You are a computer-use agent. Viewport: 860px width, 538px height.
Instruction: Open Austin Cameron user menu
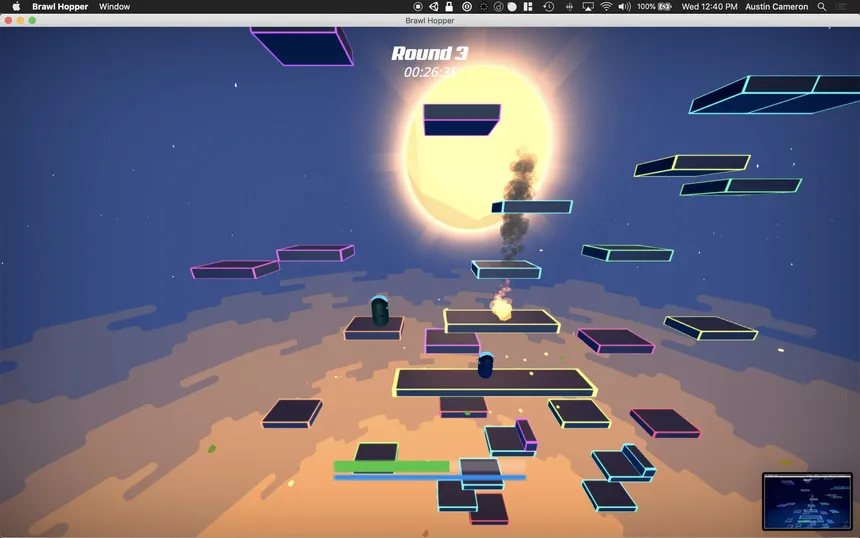coord(776,7)
